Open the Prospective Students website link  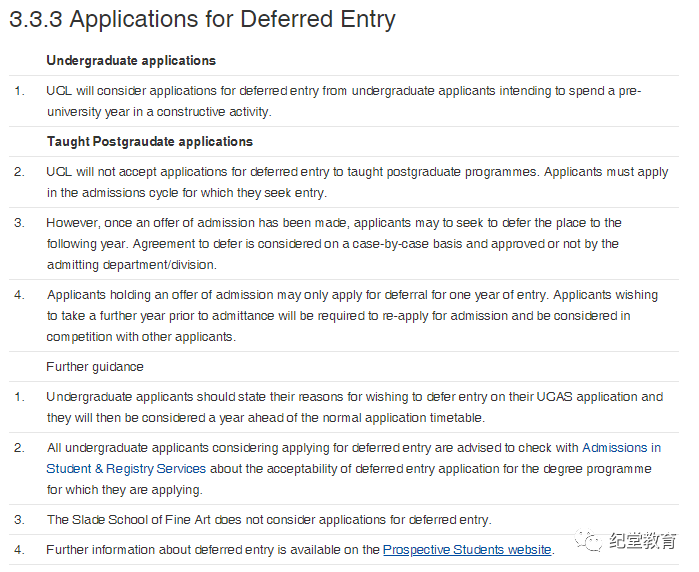[x=467, y=549]
